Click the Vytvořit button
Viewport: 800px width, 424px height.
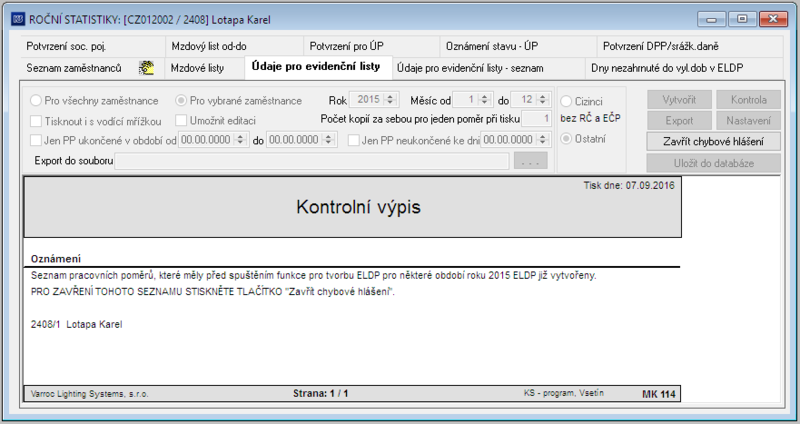click(679, 100)
